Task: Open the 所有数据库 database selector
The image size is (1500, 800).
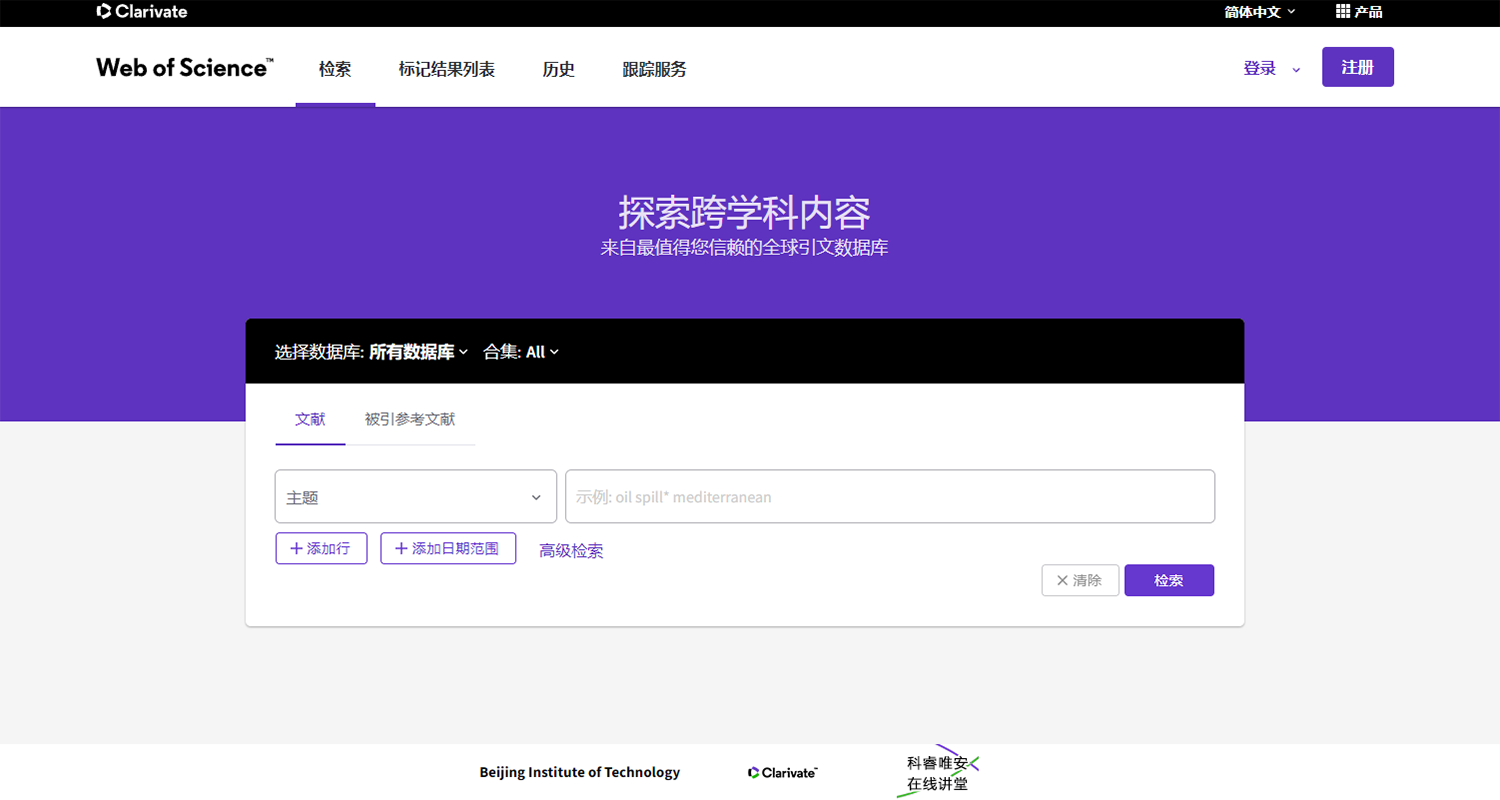Action: click(419, 352)
